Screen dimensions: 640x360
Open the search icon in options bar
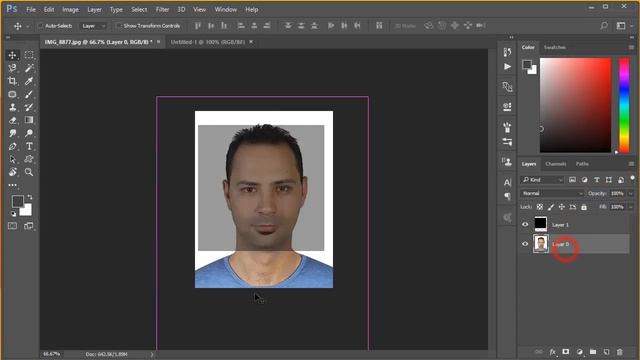click(x=604, y=26)
